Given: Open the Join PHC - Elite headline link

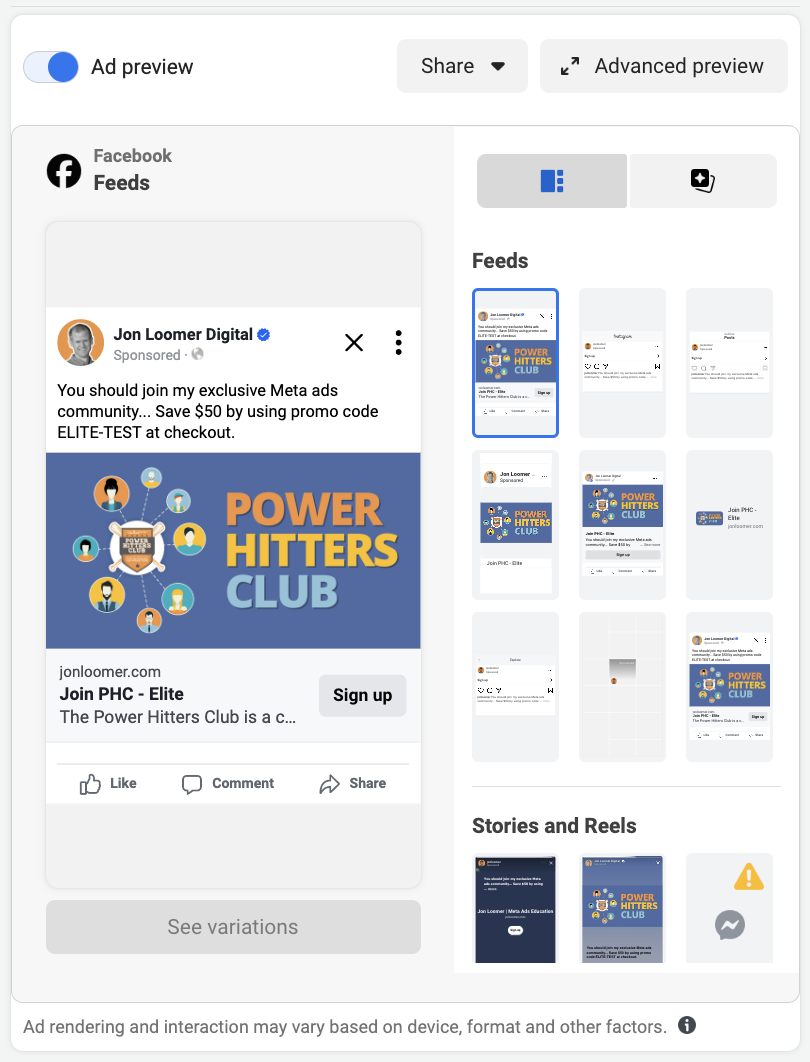Looking at the screenshot, I should (x=121, y=694).
